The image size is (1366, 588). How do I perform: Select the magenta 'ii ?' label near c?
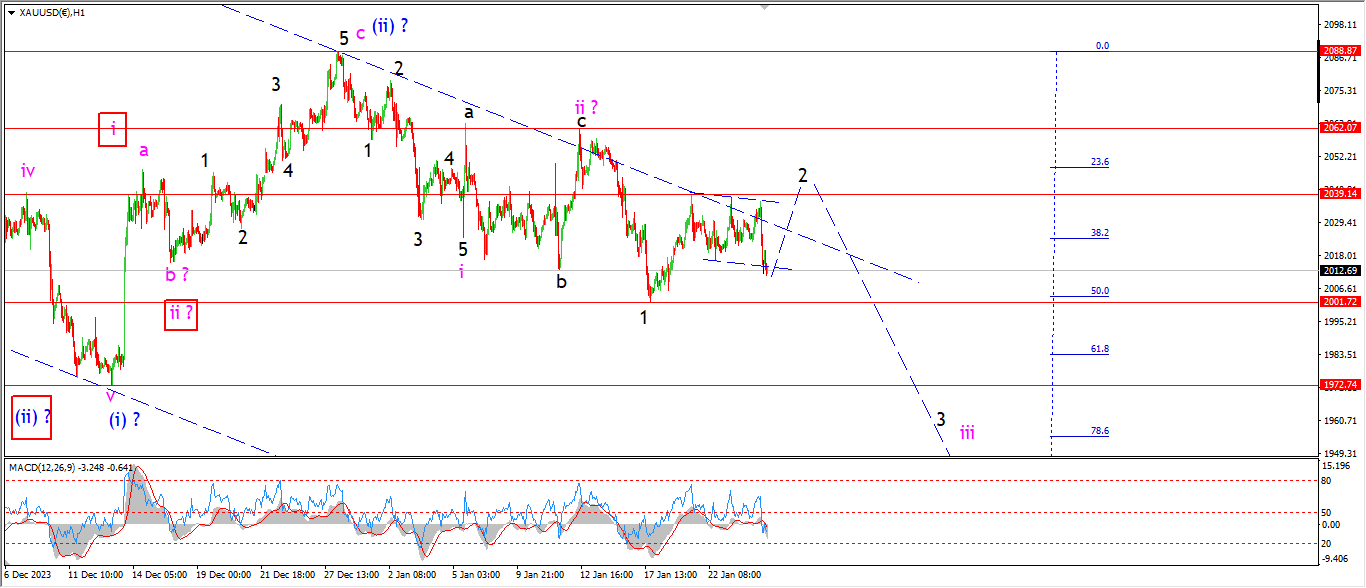pyautogui.click(x=587, y=106)
